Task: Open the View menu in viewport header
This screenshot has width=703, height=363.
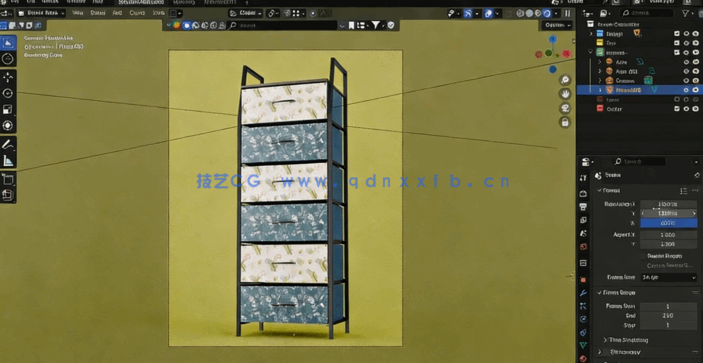Action: [78, 13]
